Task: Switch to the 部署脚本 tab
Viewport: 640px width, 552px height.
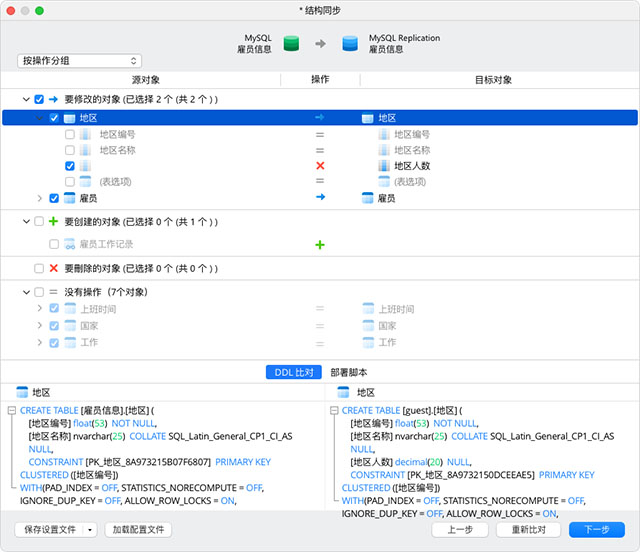Action: click(x=348, y=372)
